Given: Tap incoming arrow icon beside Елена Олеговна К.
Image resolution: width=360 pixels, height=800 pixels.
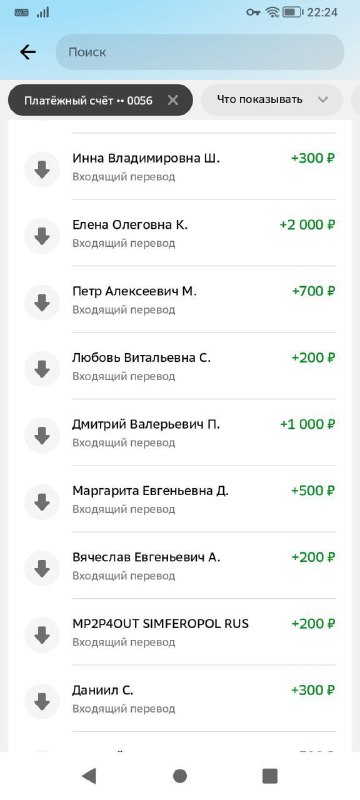Looking at the screenshot, I should pyautogui.click(x=42, y=236).
